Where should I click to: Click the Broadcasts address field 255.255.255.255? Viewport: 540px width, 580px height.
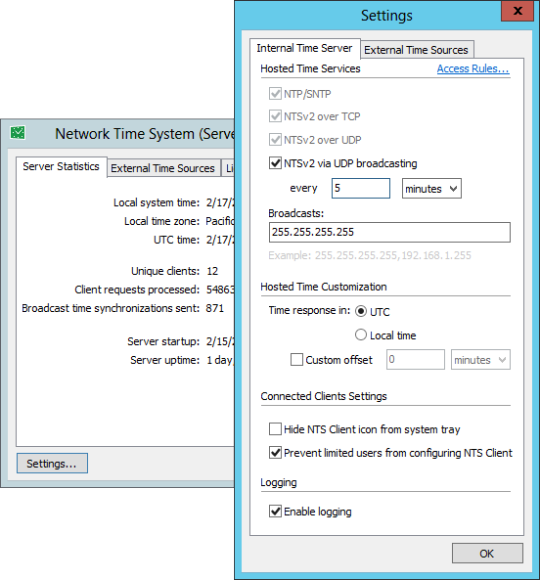[389, 232]
